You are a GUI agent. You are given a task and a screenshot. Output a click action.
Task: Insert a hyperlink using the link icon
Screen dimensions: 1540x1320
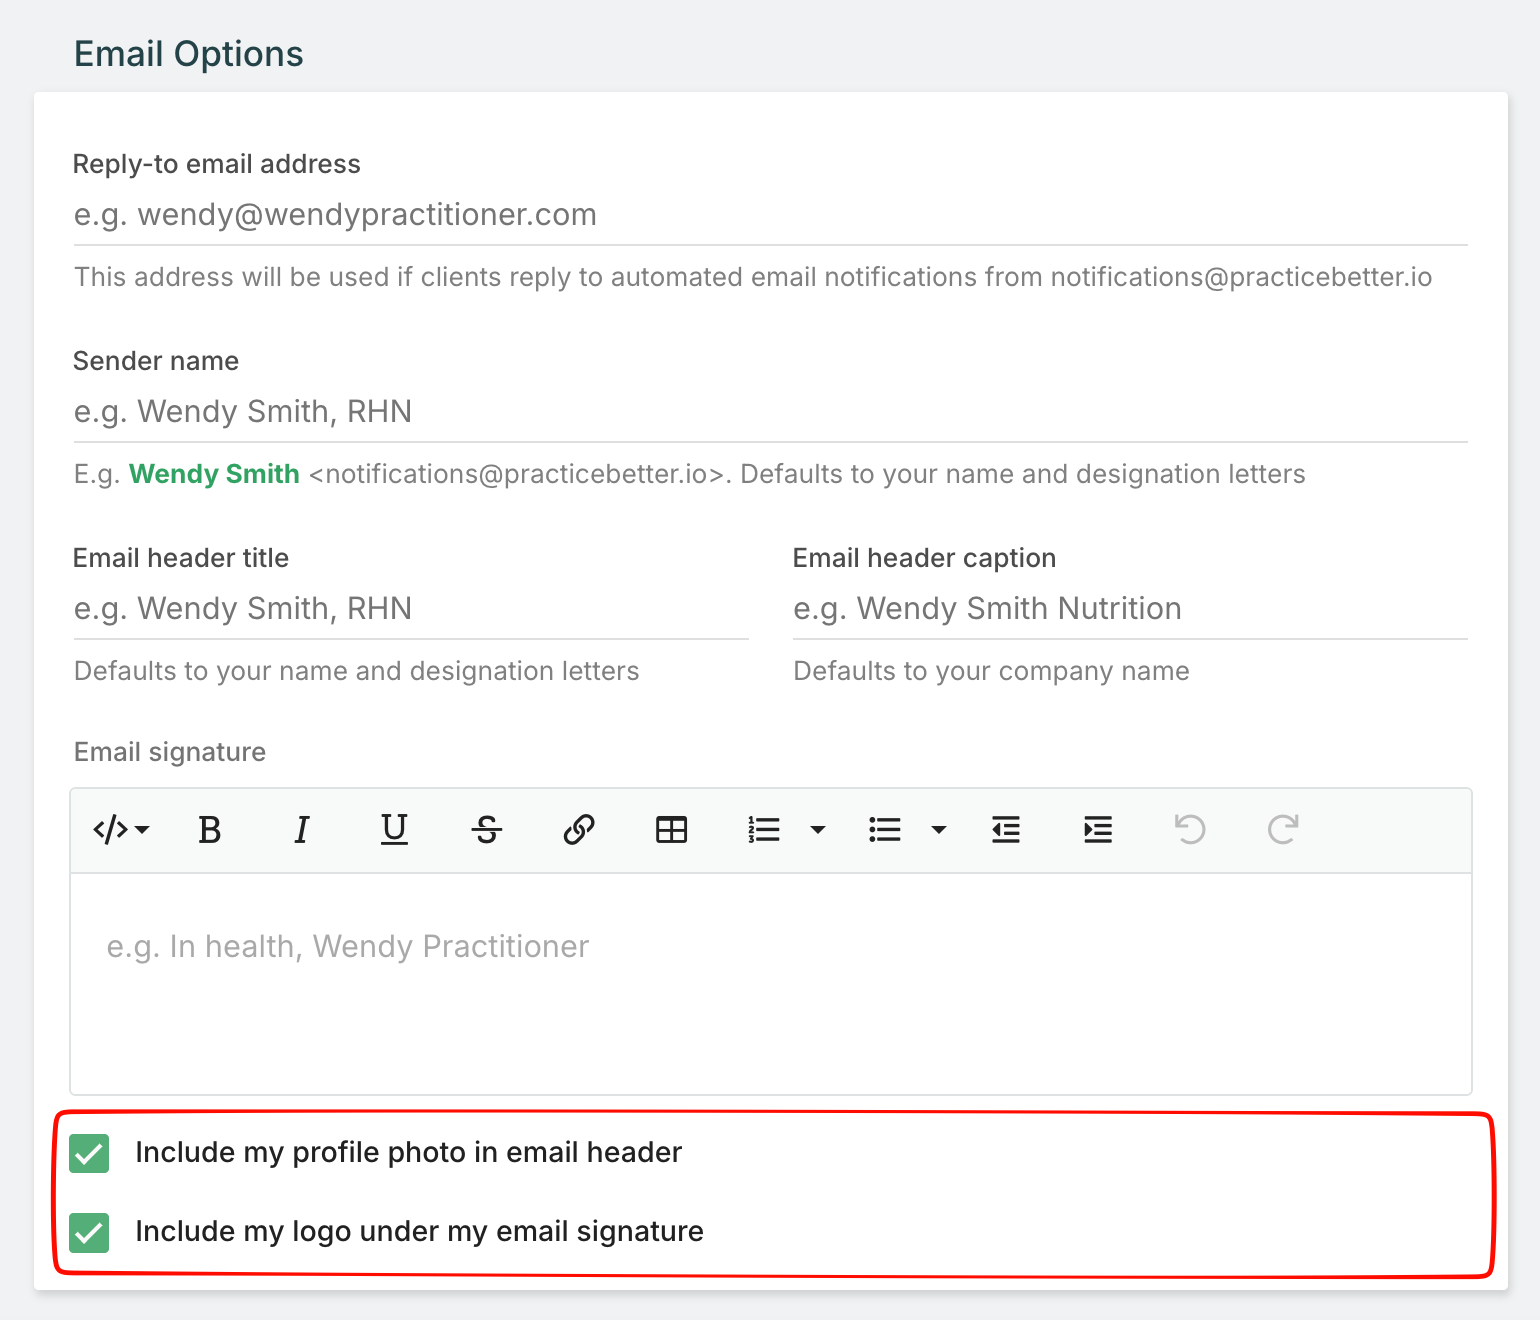coord(579,830)
